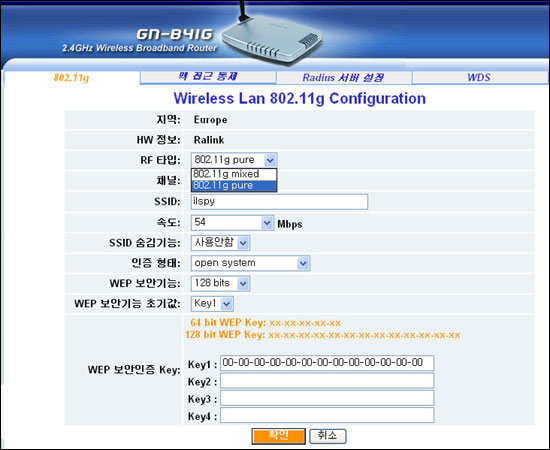The width and height of the screenshot is (550, 450).
Task: Open the SSID hide function dropdown
Action: pyautogui.click(x=243, y=243)
